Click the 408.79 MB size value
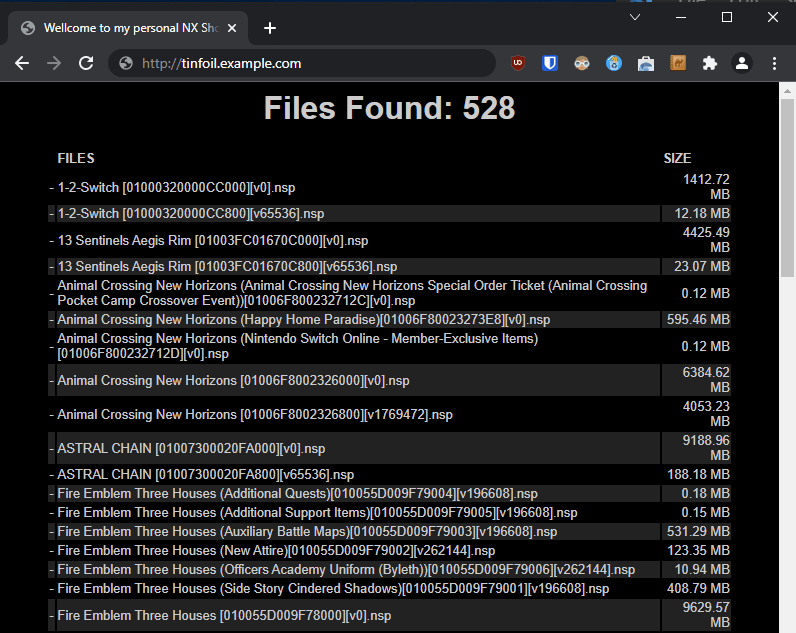 [x=699, y=588]
